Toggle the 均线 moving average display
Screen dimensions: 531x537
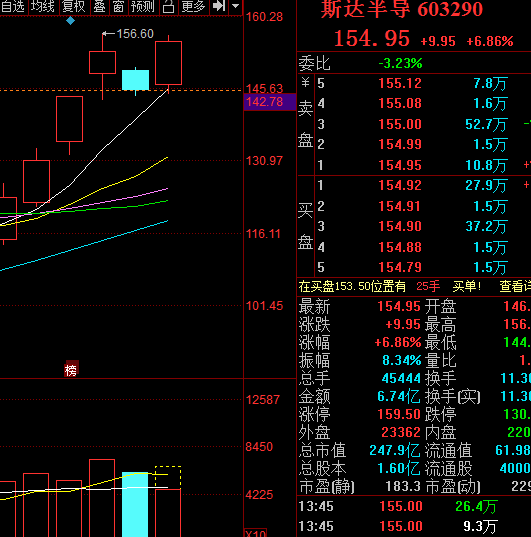pyautogui.click(x=43, y=7)
